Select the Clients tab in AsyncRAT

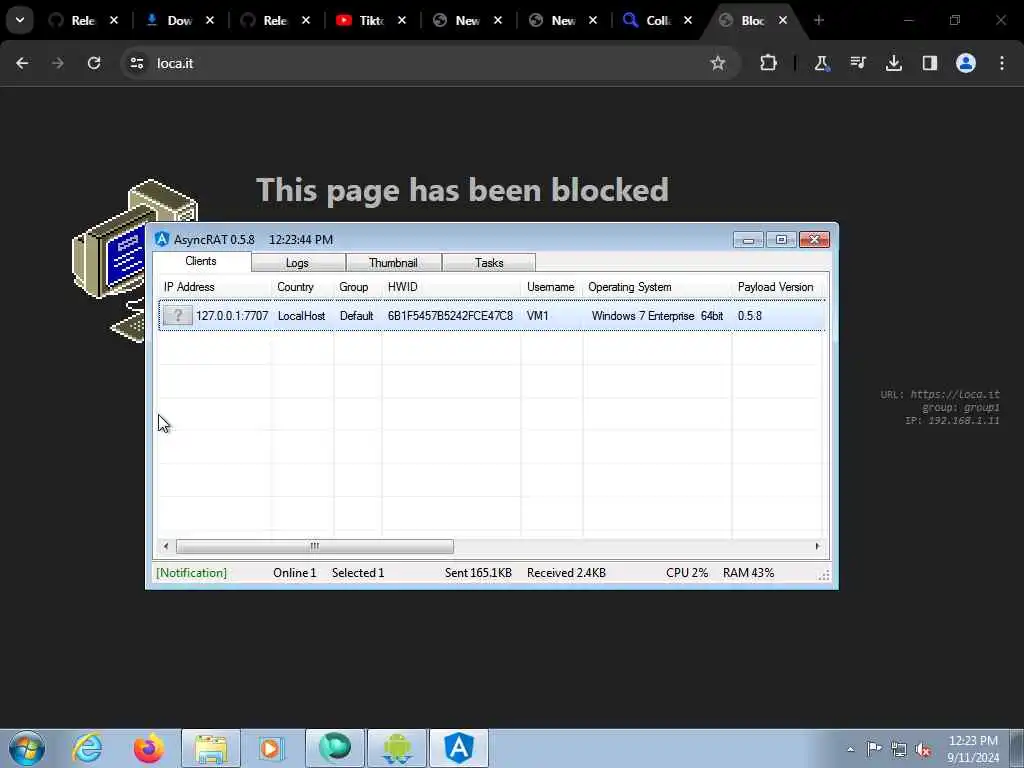[x=201, y=261]
